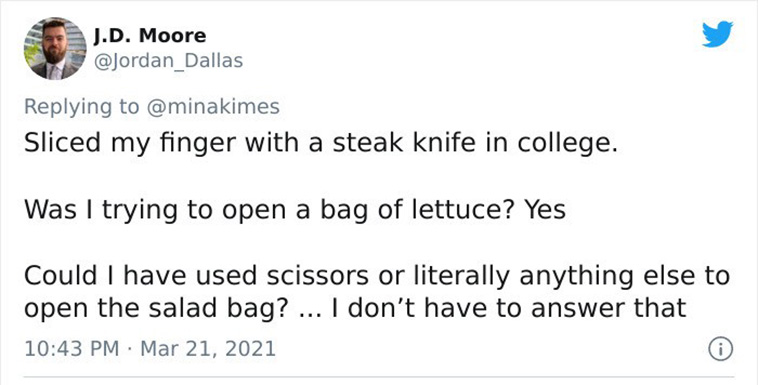Image resolution: width=758 pixels, height=385 pixels.
Task: Click the "Sliced my finger" sentence
Action: click(321, 143)
